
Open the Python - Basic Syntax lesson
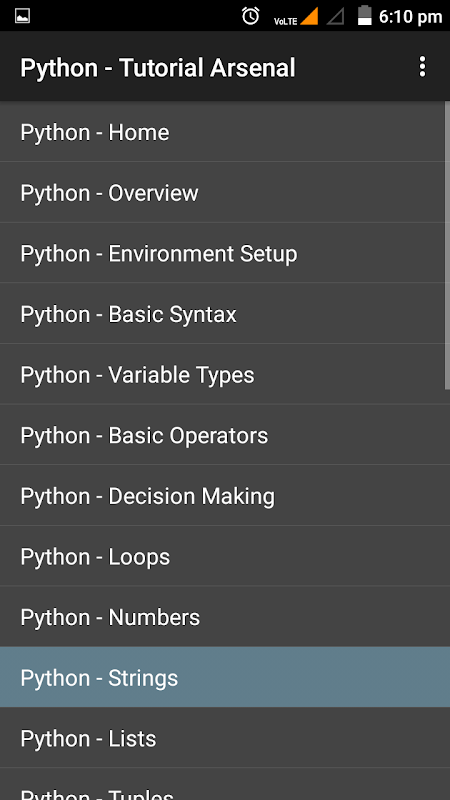(x=222, y=314)
